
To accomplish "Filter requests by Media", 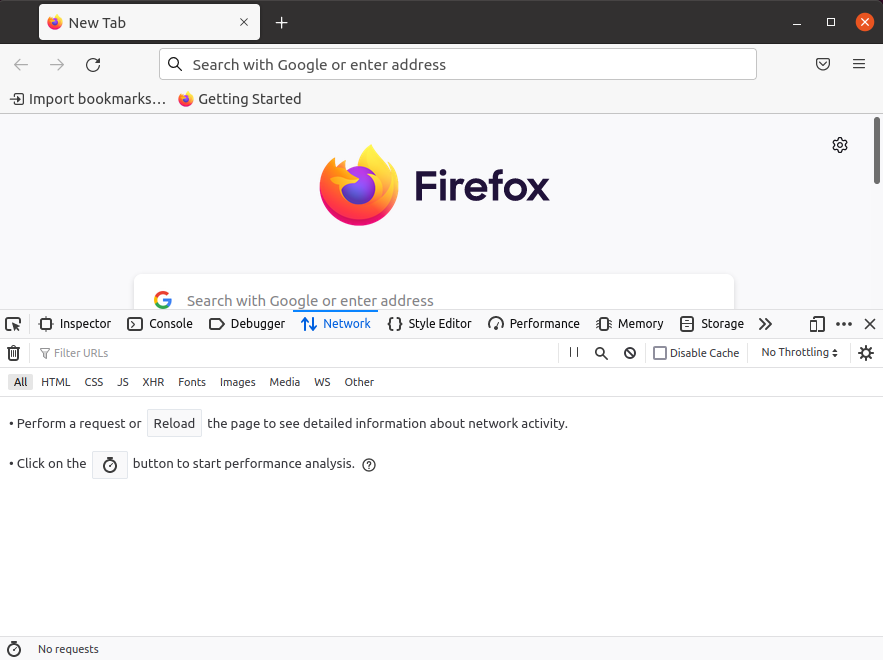I will pyautogui.click(x=284, y=382).
